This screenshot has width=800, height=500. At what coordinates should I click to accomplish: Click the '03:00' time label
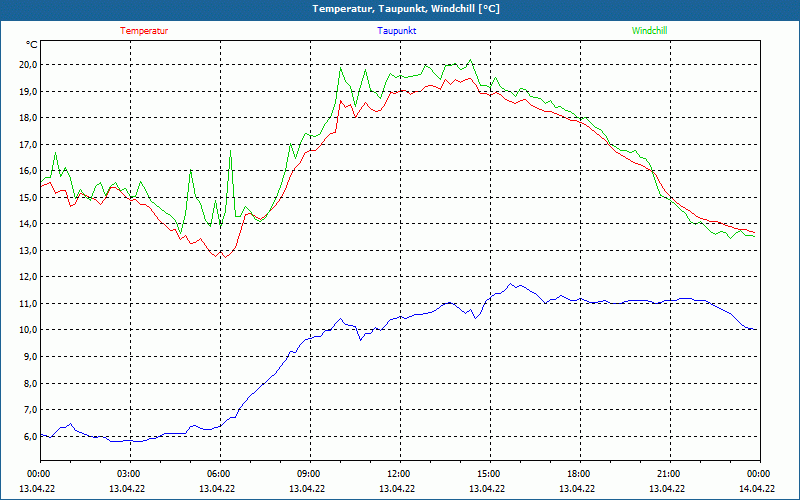131,474
